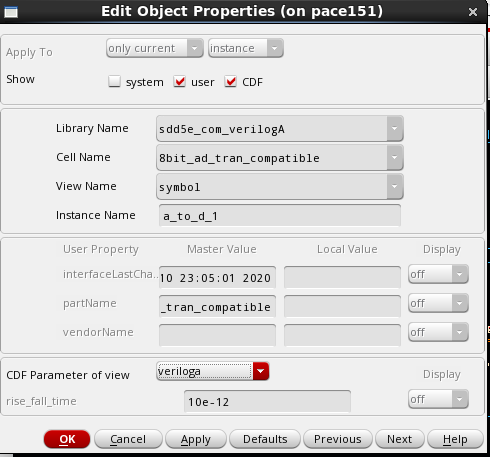The height and width of the screenshot is (457, 490).
Task: Click the rise_fall_time value field
Action: pos(267,401)
